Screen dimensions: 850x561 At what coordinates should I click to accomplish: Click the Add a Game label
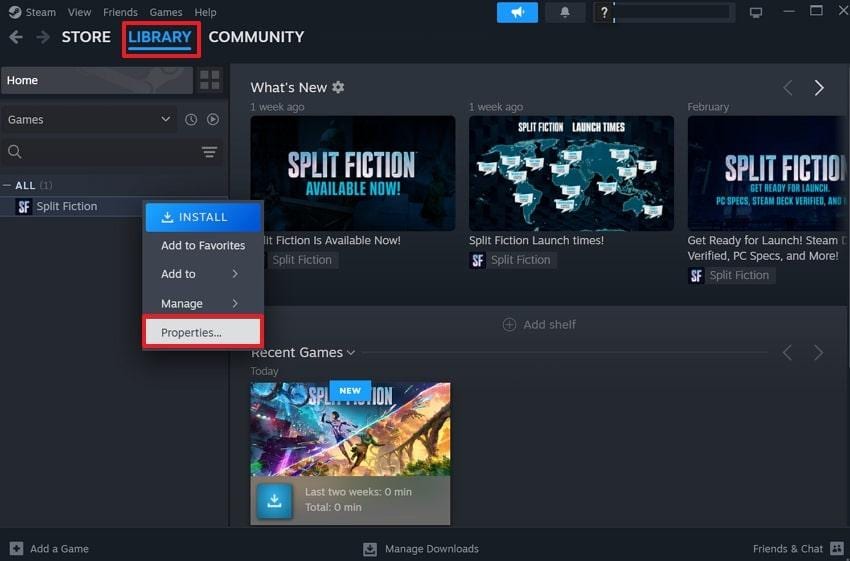click(x=59, y=549)
